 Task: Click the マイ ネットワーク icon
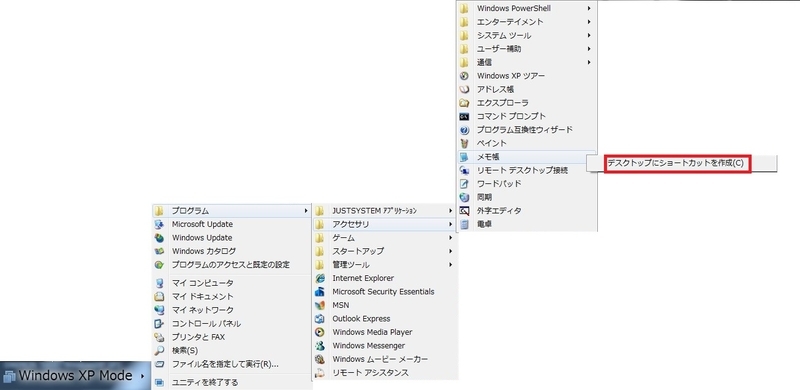point(159,310)
